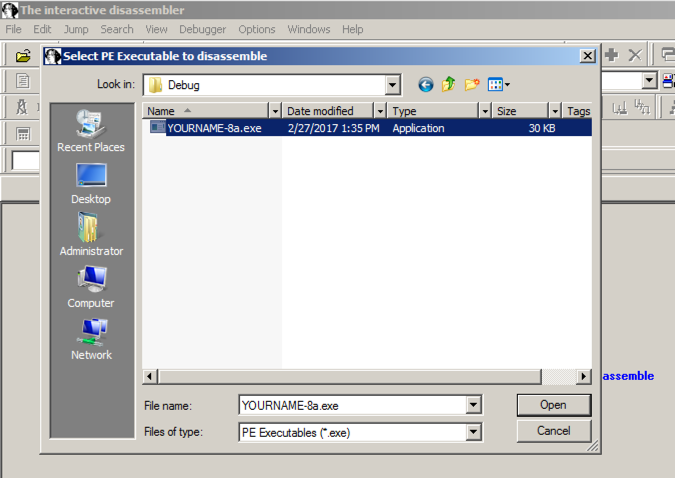Click the document icon in IDA left toolbar
The image size is (675, 478).
pos(22,81)
